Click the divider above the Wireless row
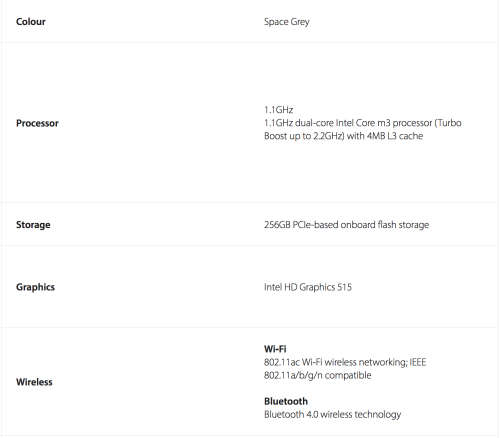The width and height of the screenshot is (500, 438). pos(250,327)
